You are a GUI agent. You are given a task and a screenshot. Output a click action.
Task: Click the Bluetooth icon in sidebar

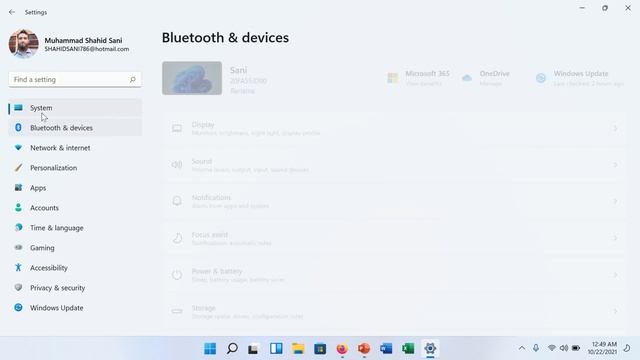click(18, 128)
